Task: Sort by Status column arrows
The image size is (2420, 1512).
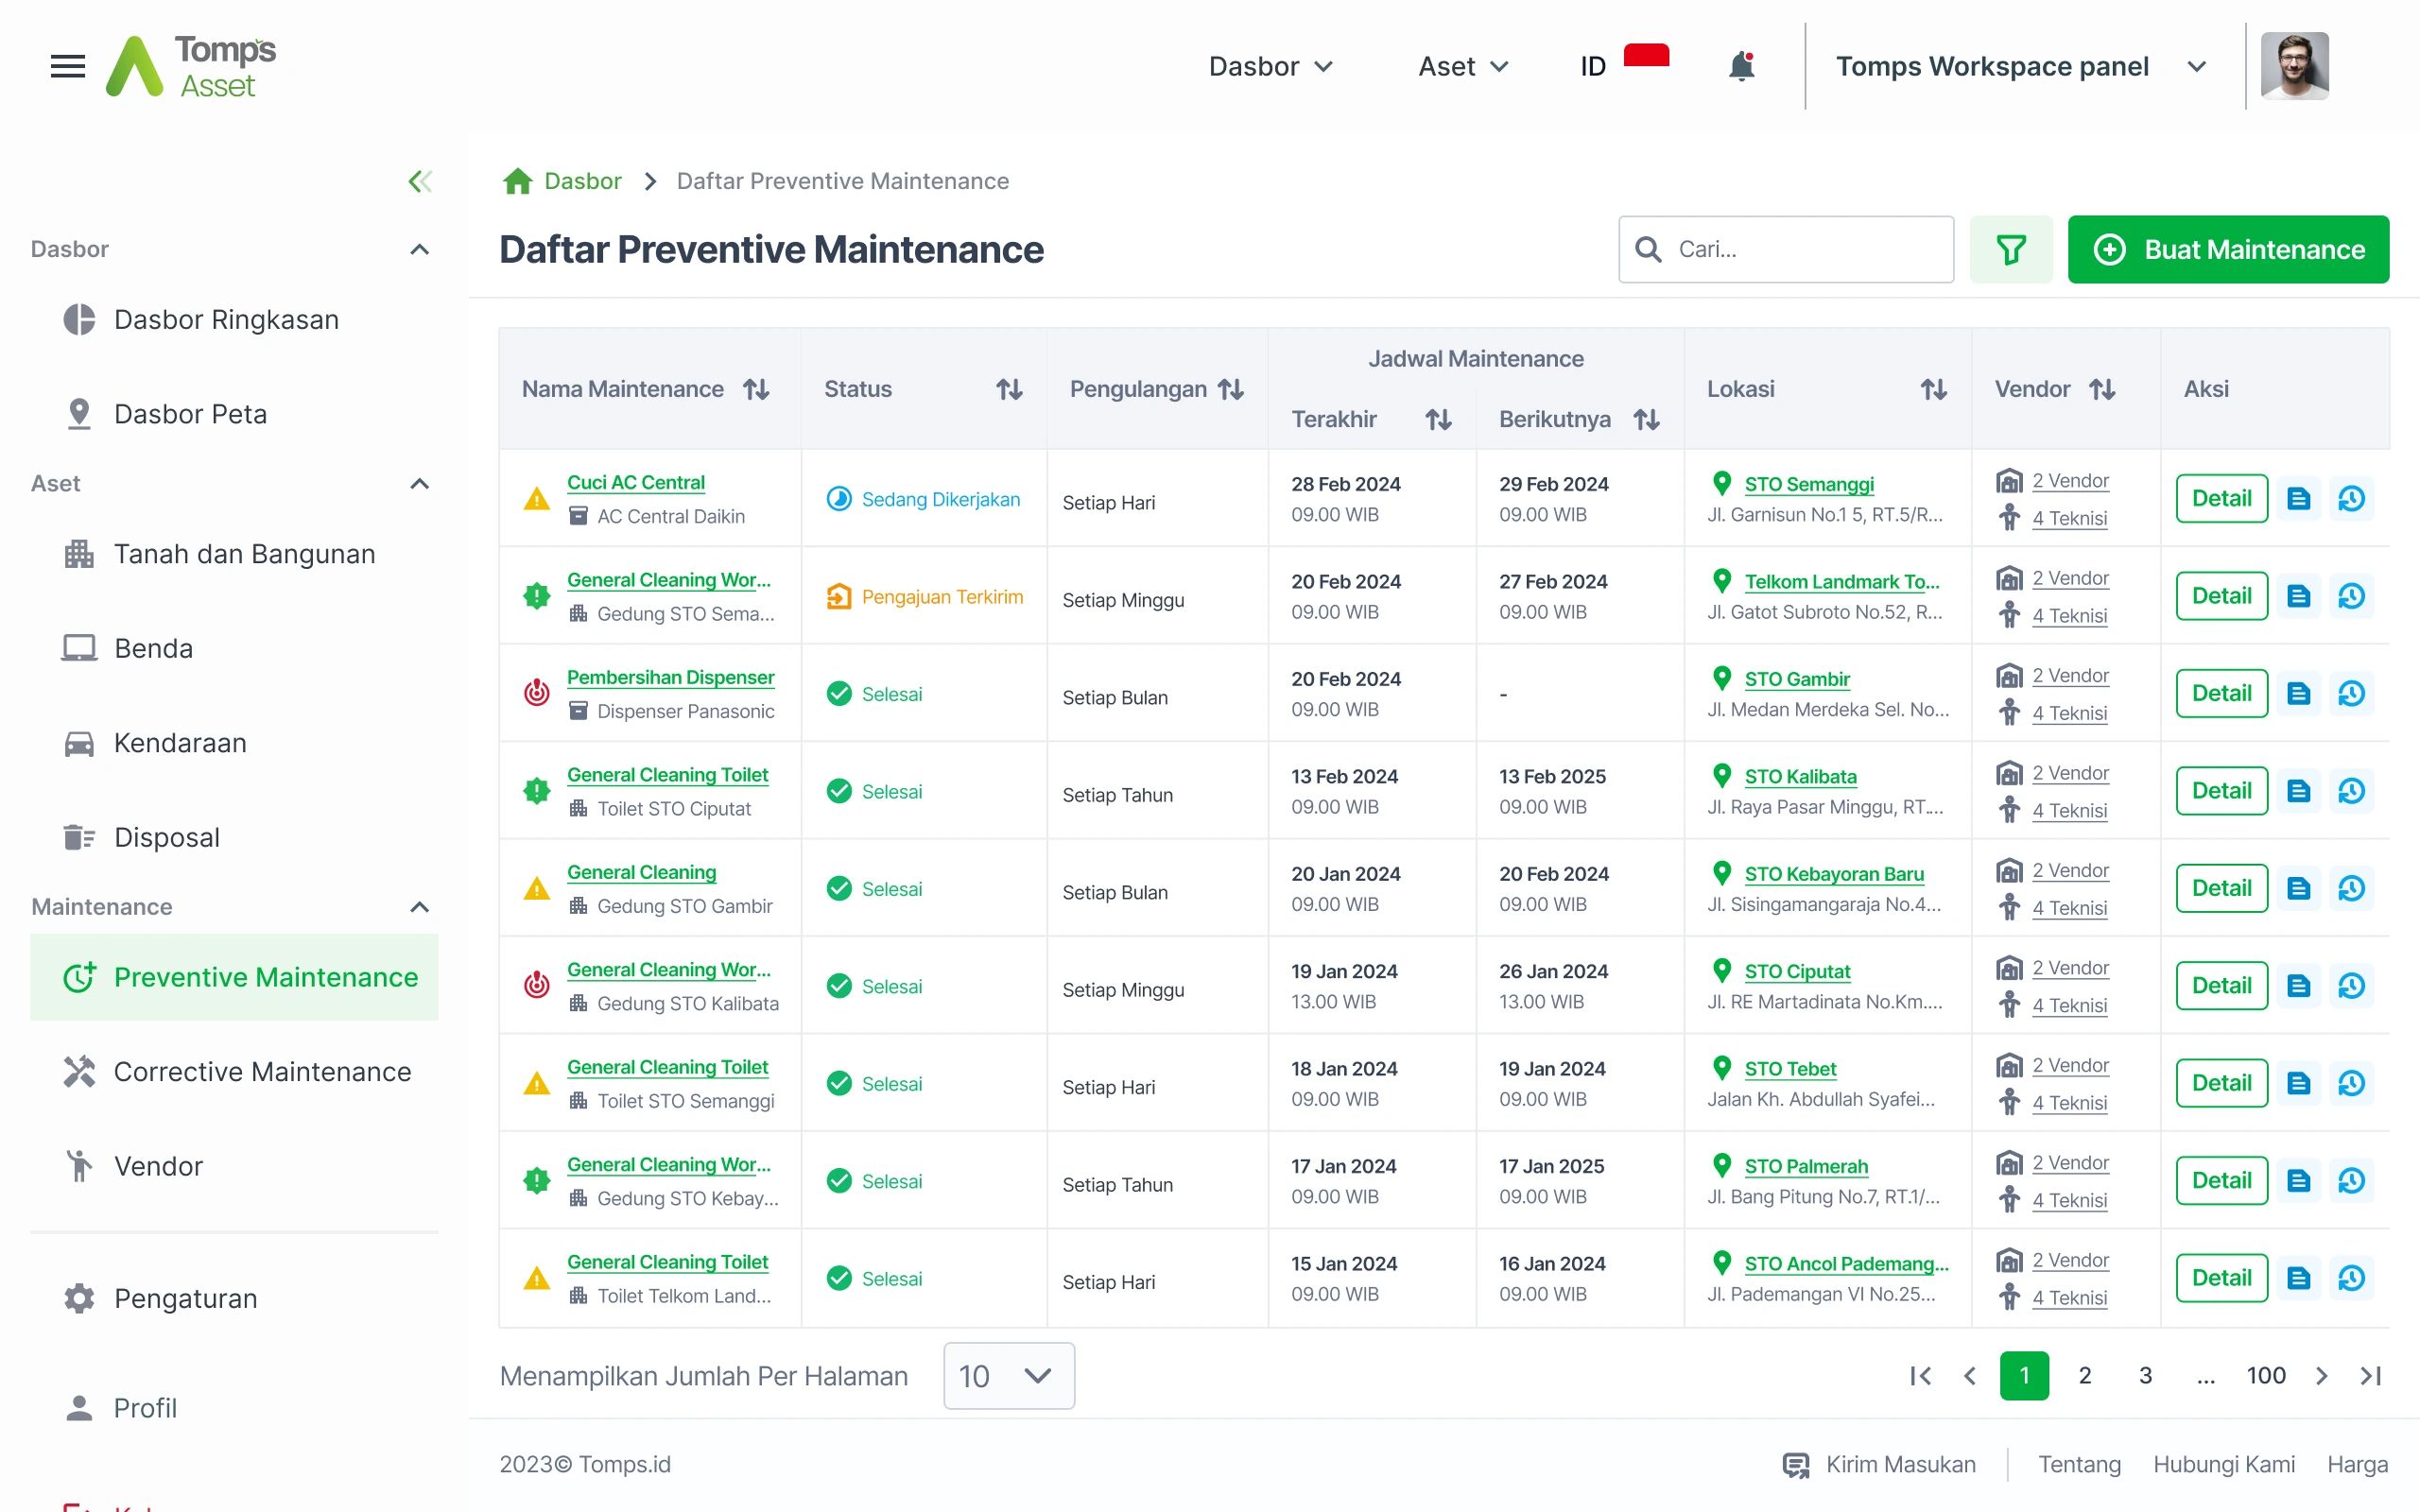Action: click(x=1008, y=389)
